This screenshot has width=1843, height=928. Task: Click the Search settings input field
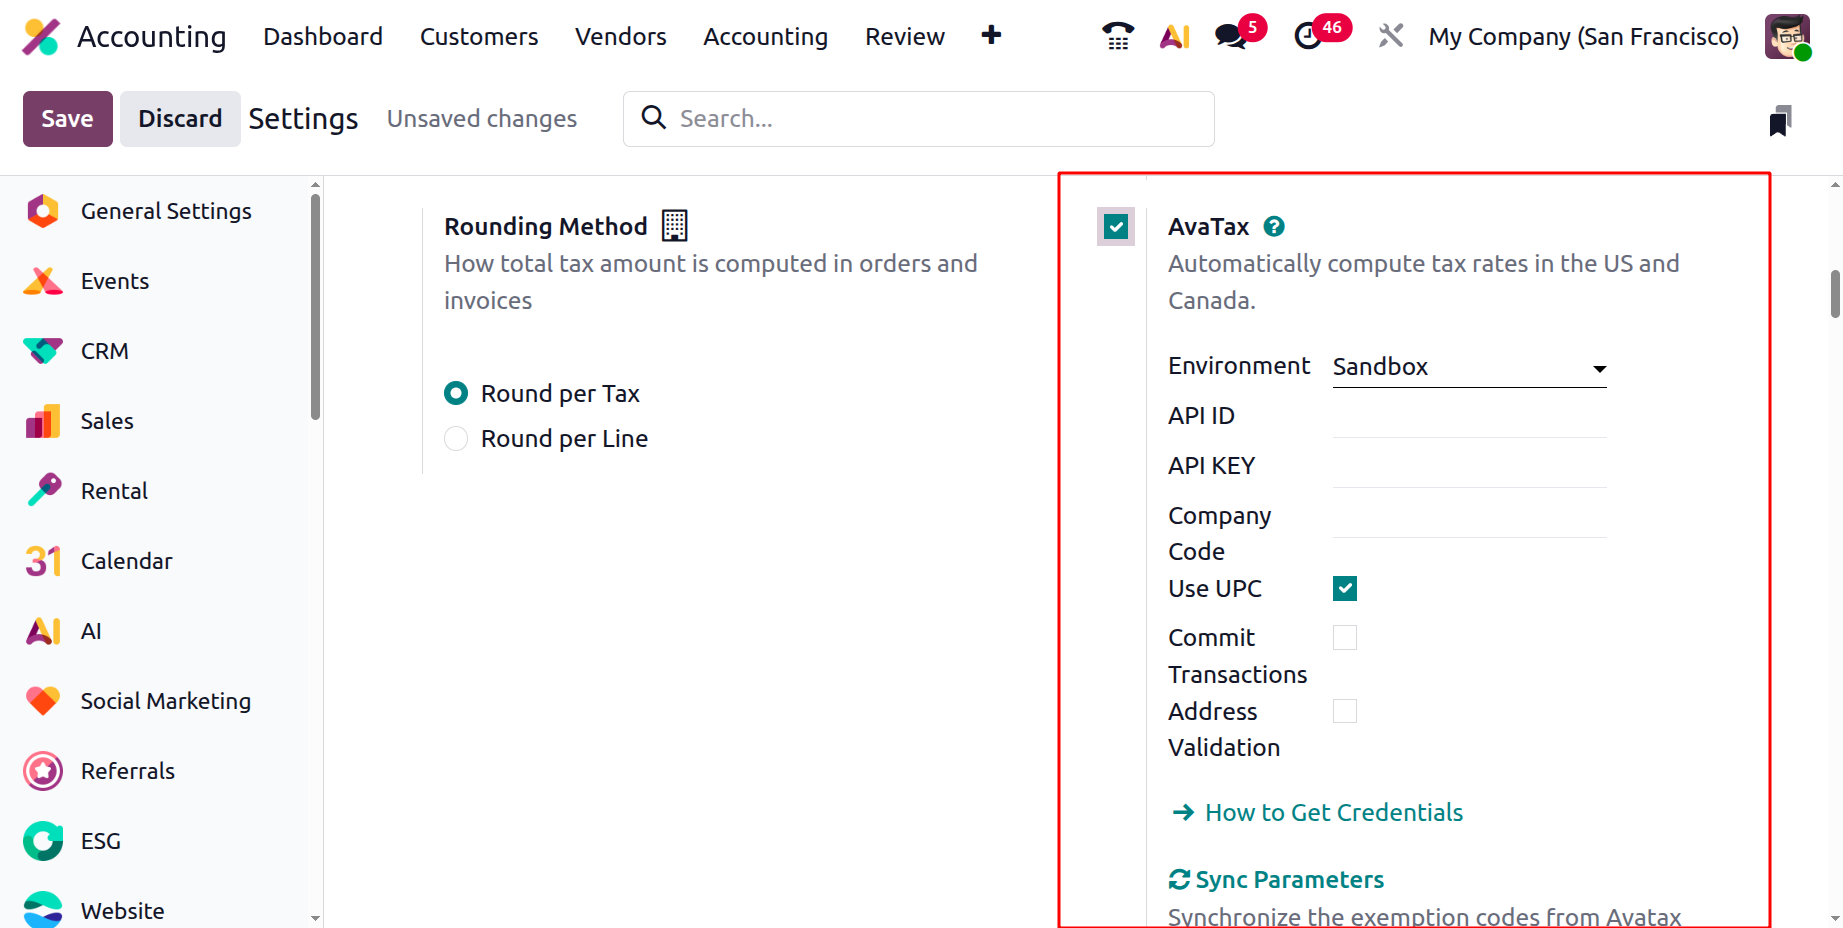930,119
